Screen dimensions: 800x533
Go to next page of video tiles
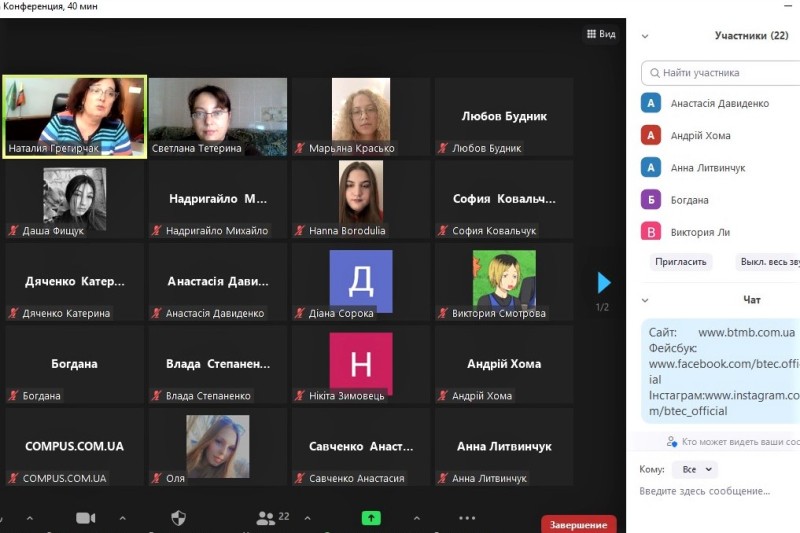pyautogui.click(x=604, y=282)
